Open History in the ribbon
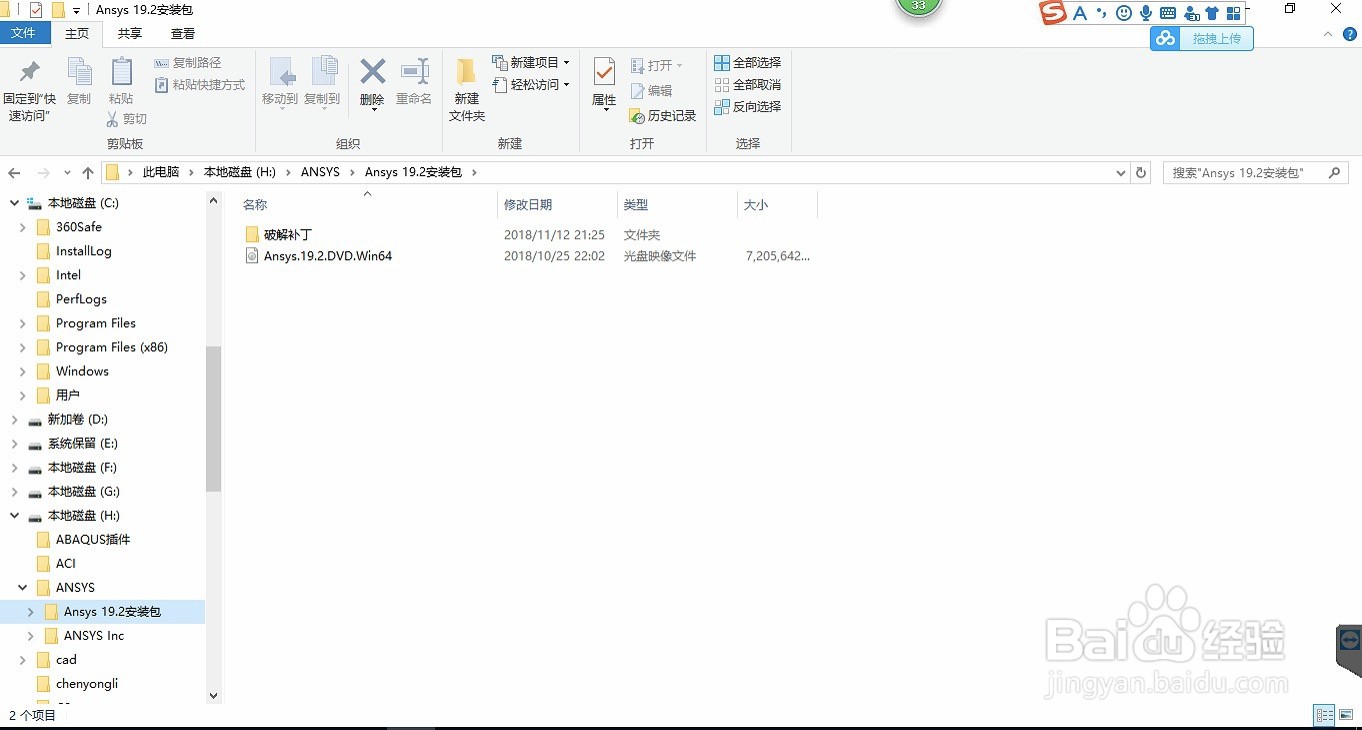 [x=662, y=116]
